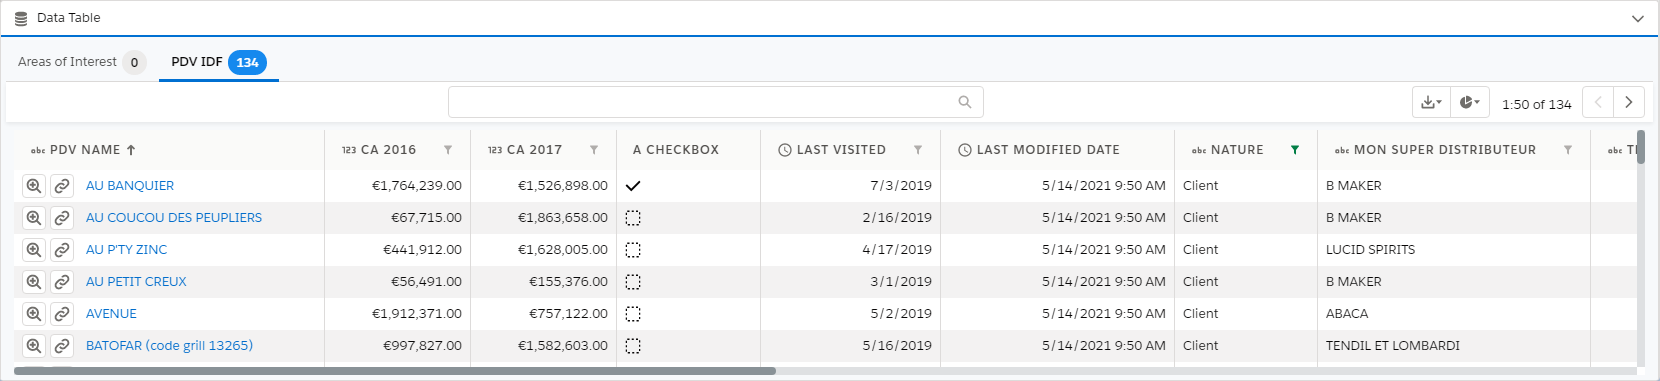Screen dimensions: 1660x381
Task: Sort by LAST MODIFIED DATE header
Action: point(1048,150)
